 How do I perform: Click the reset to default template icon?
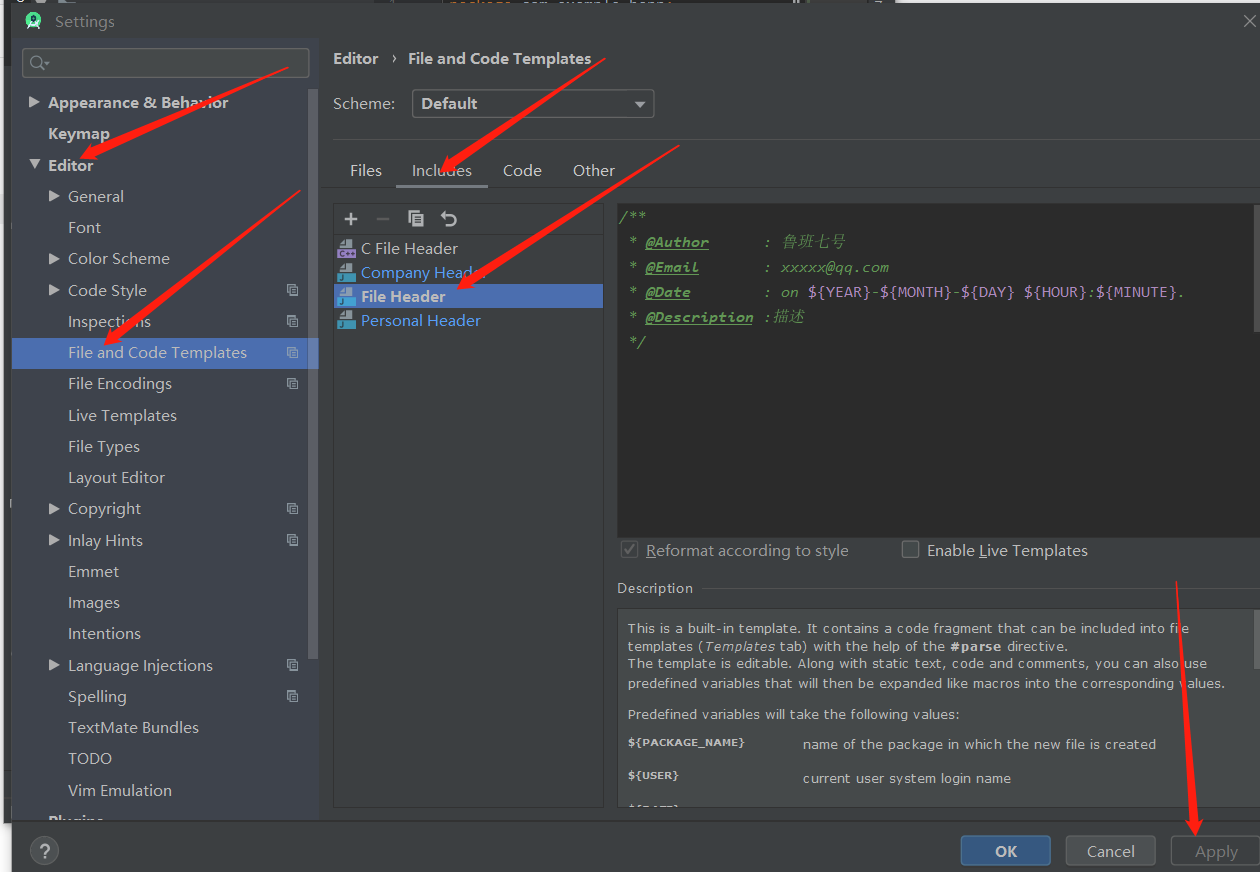pyautogui.click(x=448, y=218)
